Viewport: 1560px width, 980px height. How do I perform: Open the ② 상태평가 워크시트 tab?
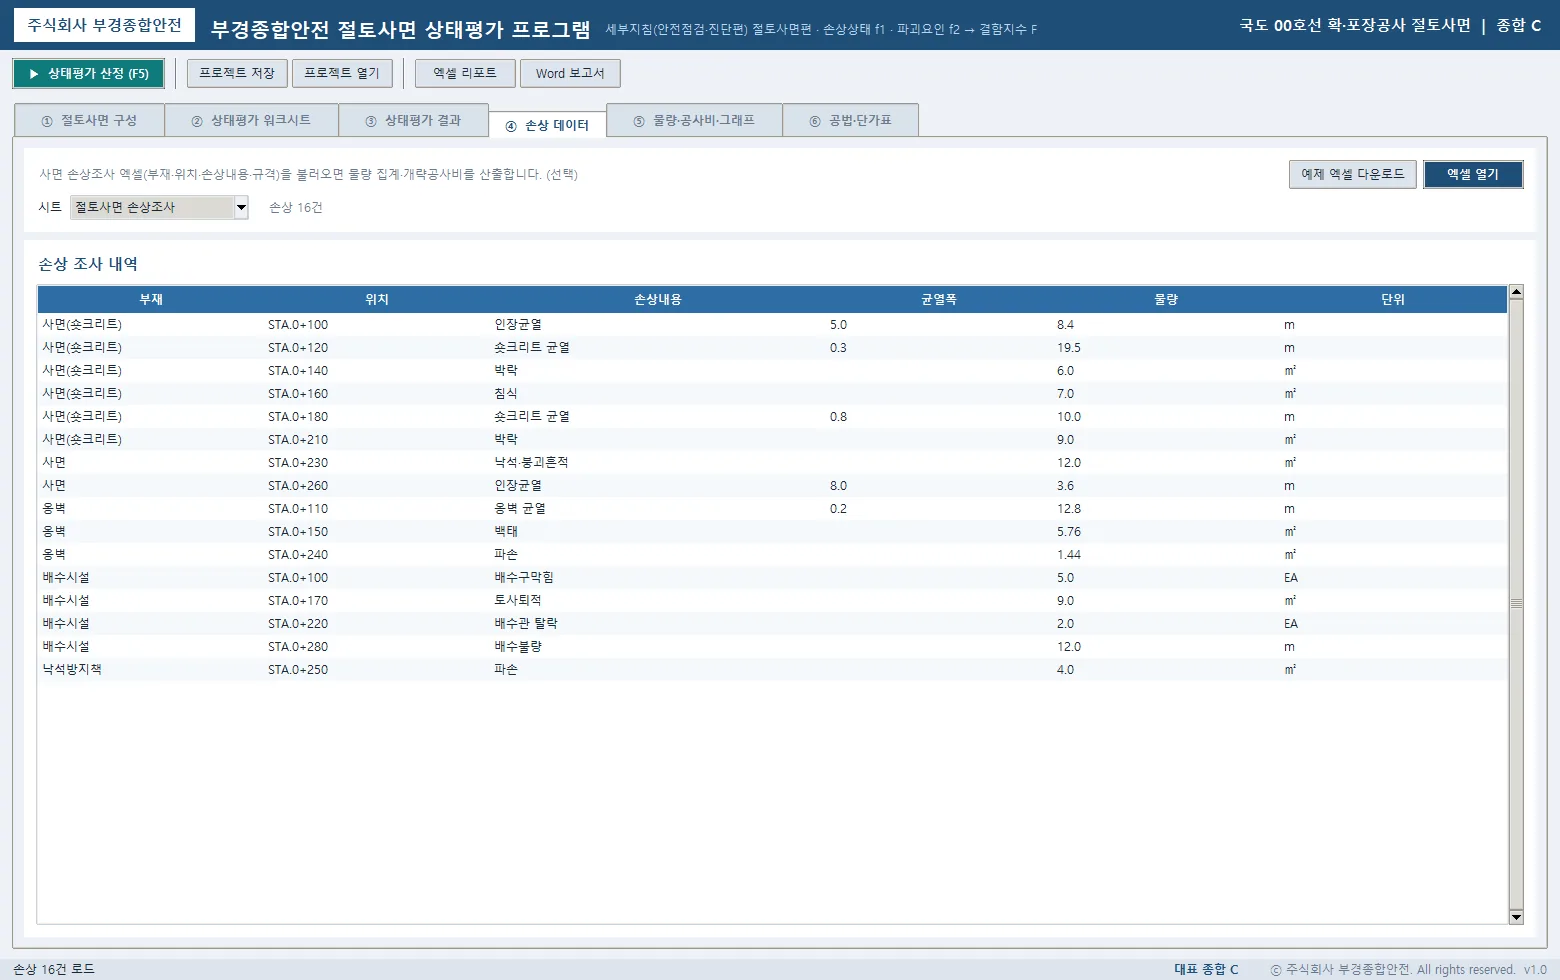coord(251,120)
